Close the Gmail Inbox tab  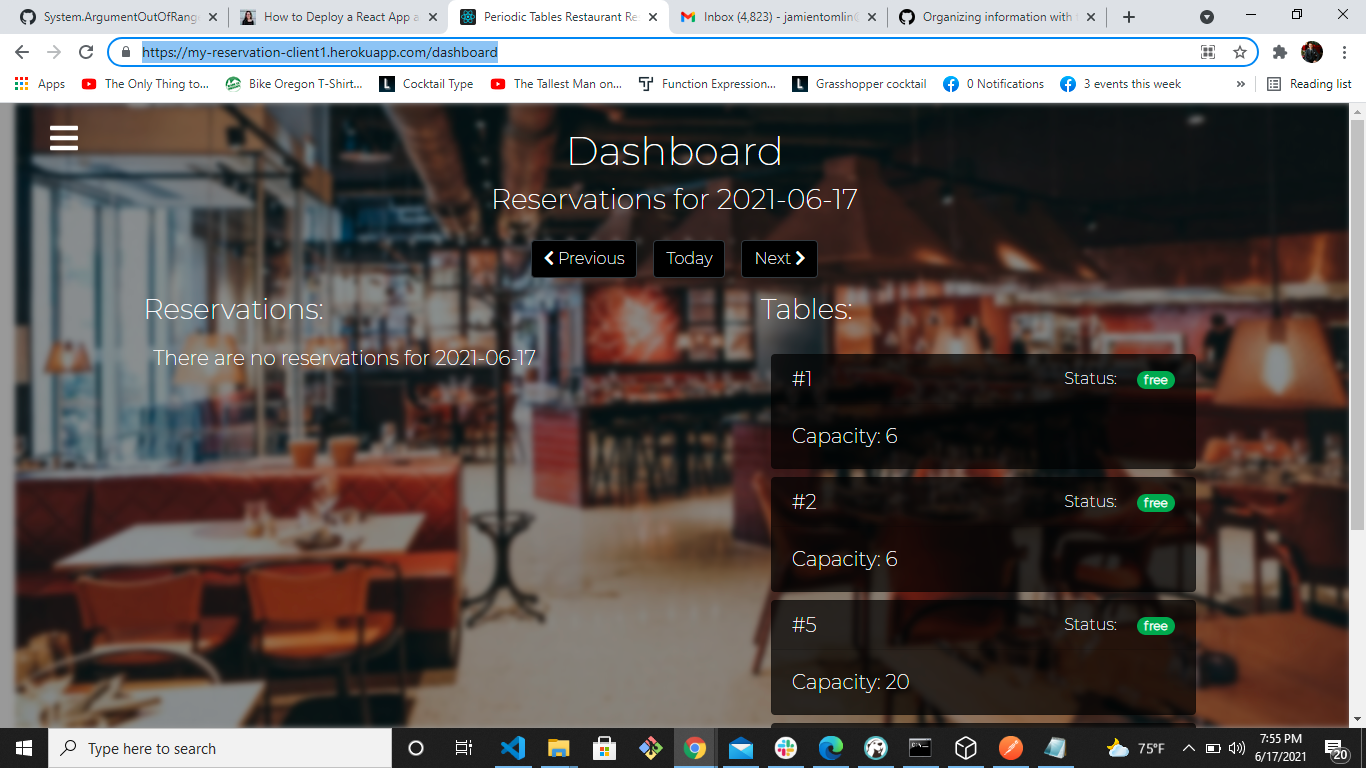pyautogui.click(x=872, y=17)
